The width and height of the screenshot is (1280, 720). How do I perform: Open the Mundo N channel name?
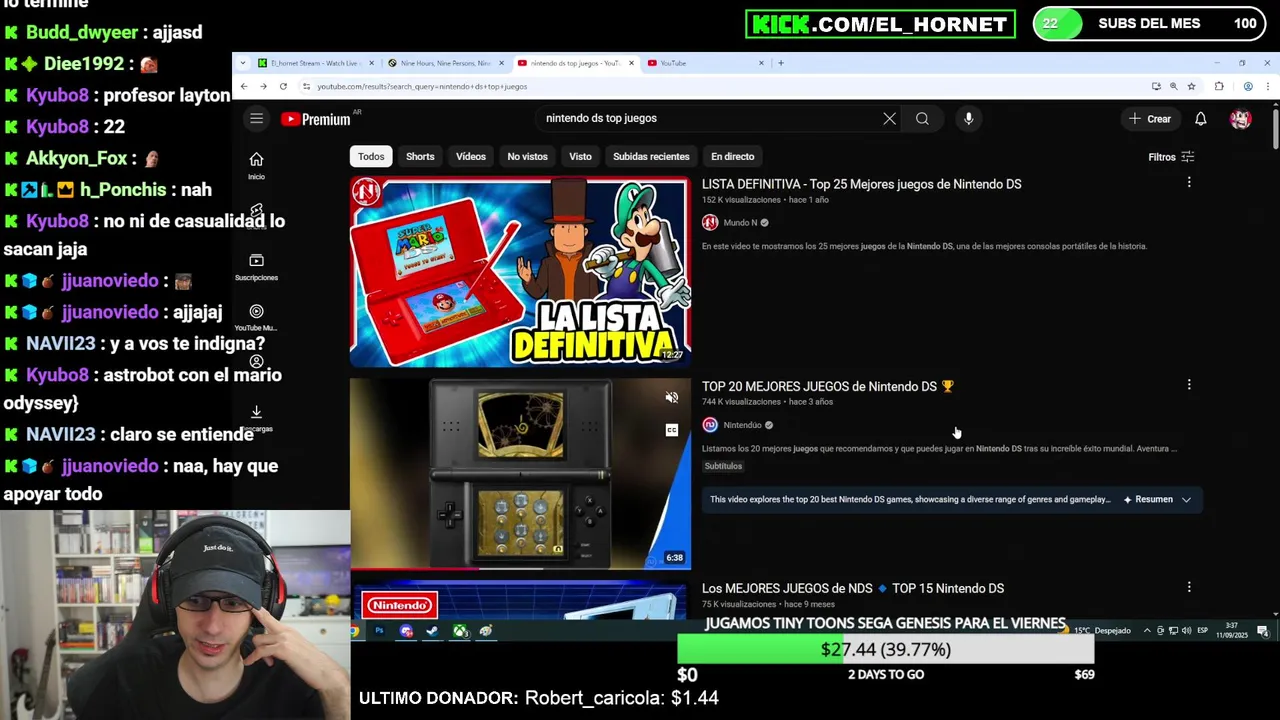(x=740, y=223)
